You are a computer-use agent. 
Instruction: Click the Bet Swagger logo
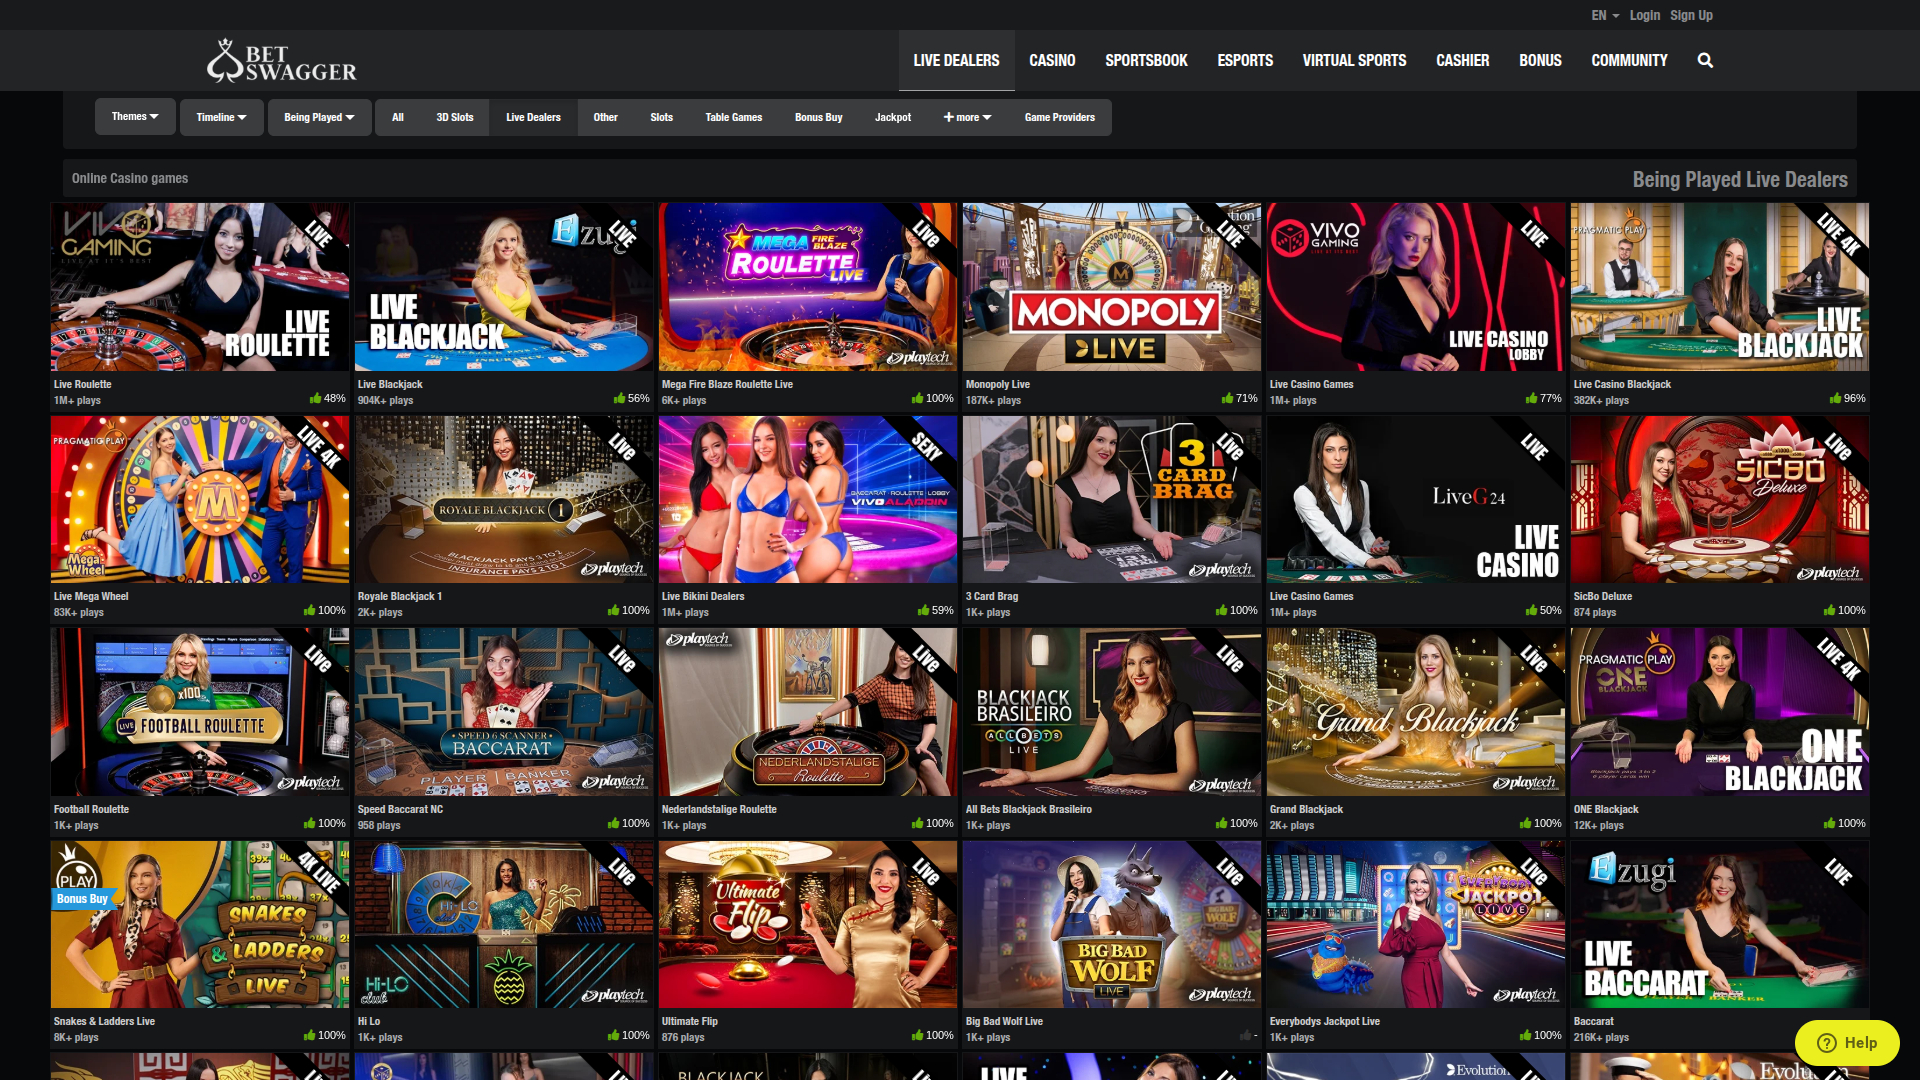pos(281,60)
